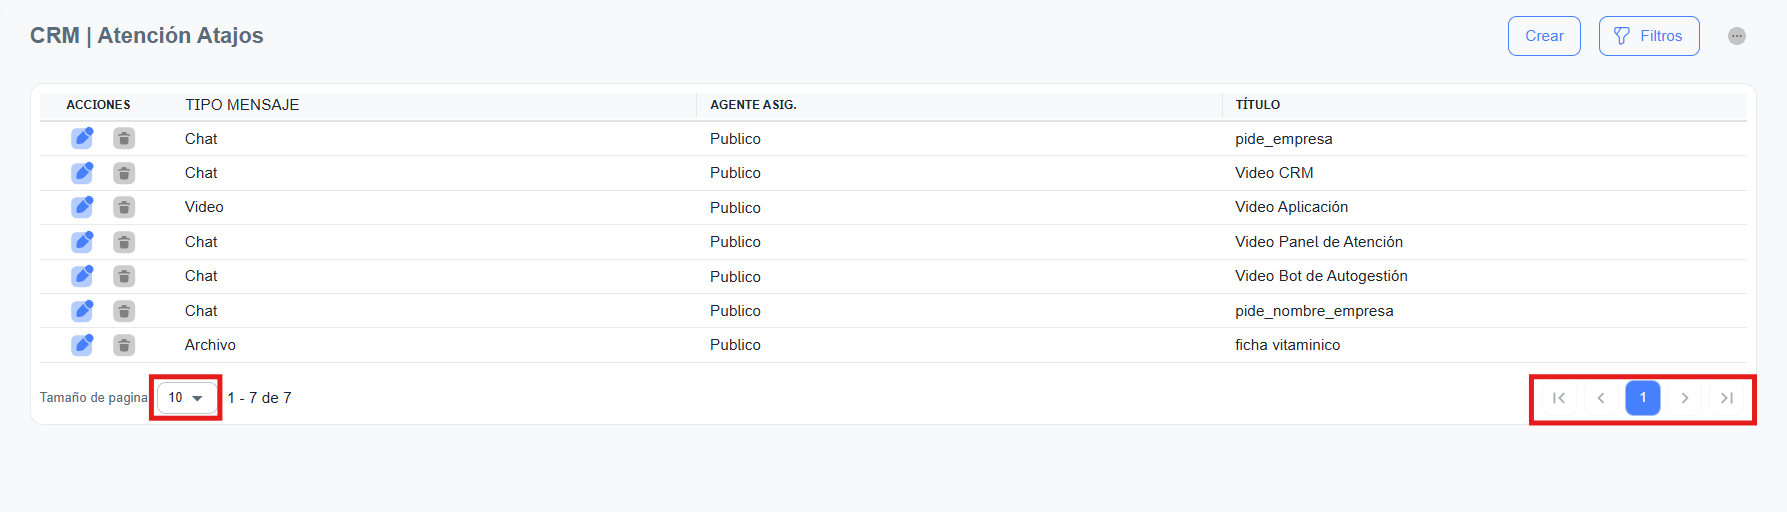Edit the ficha vitaminico row
1787x512 pixels.
point(82,345)
